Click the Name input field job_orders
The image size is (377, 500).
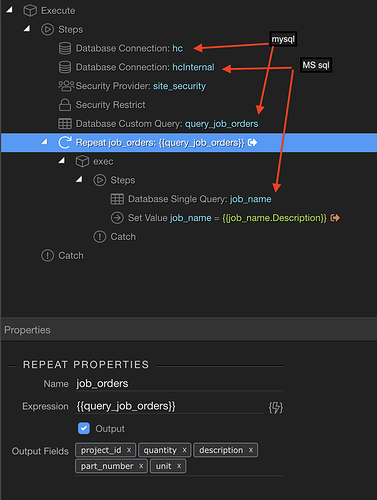click(x=179, y=384)
